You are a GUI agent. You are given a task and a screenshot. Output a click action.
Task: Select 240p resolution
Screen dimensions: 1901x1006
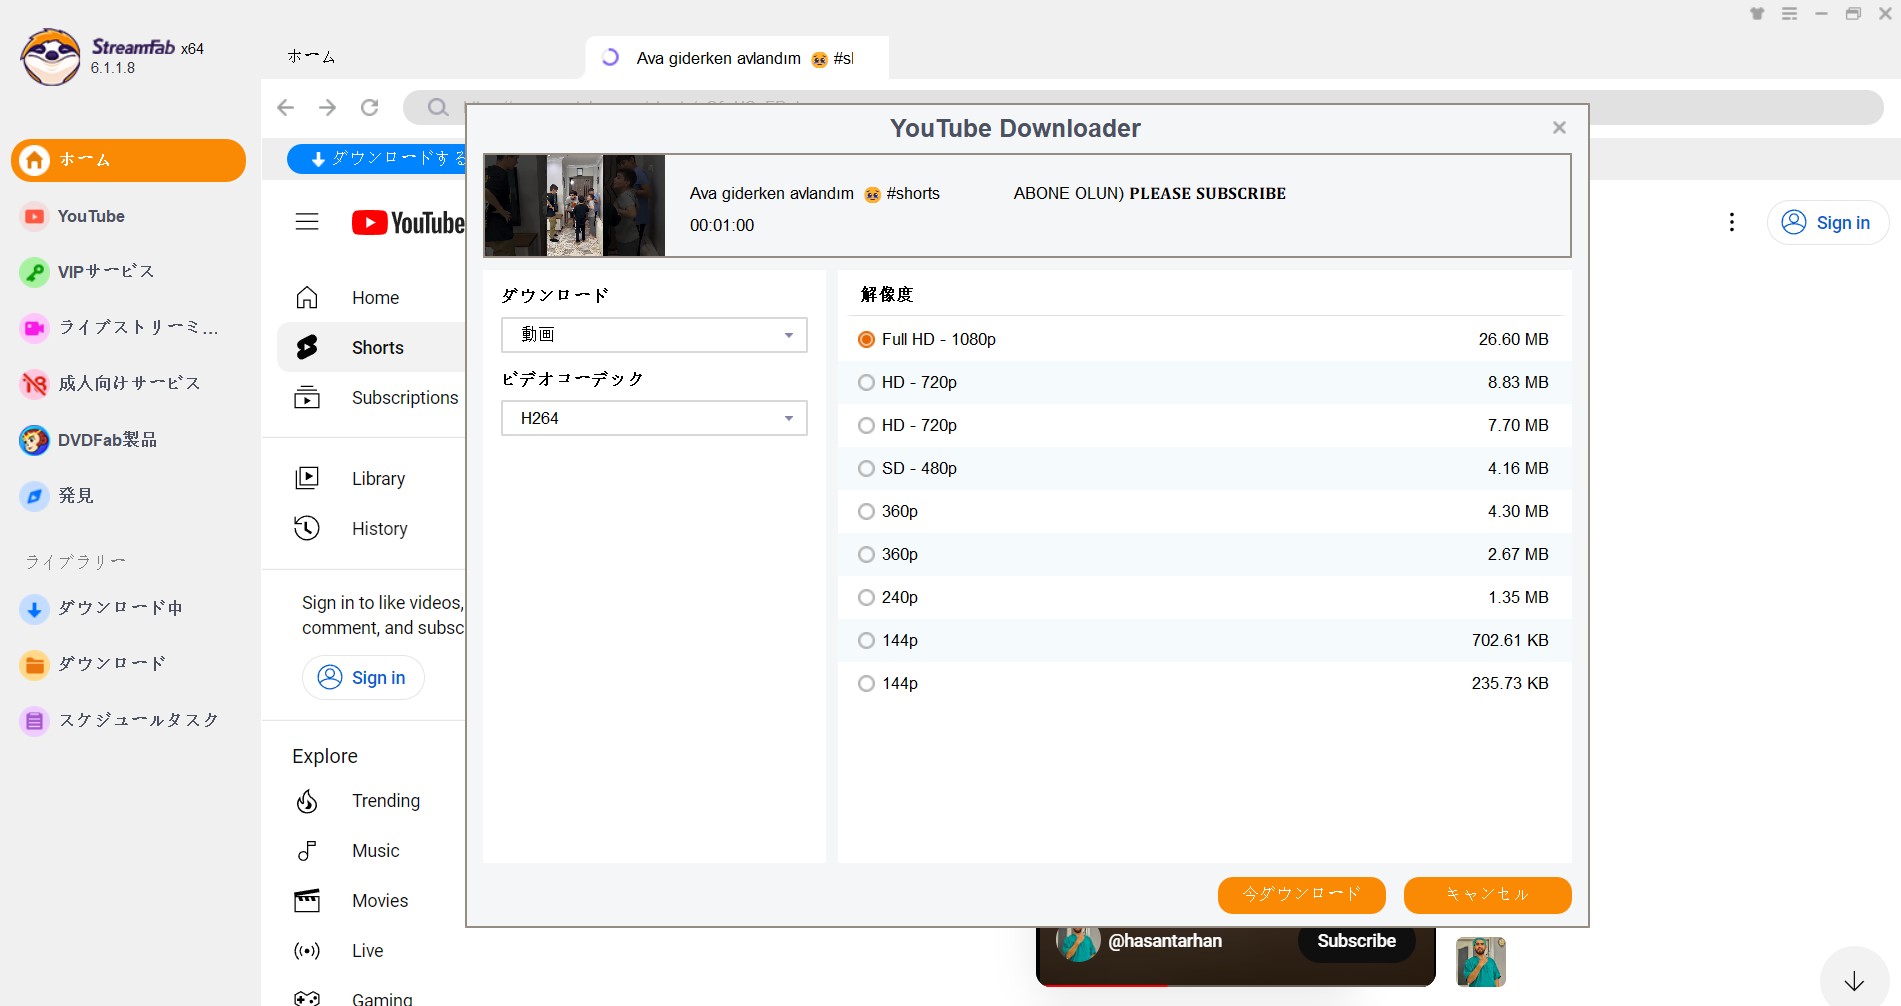click(x=1205, y=598)
